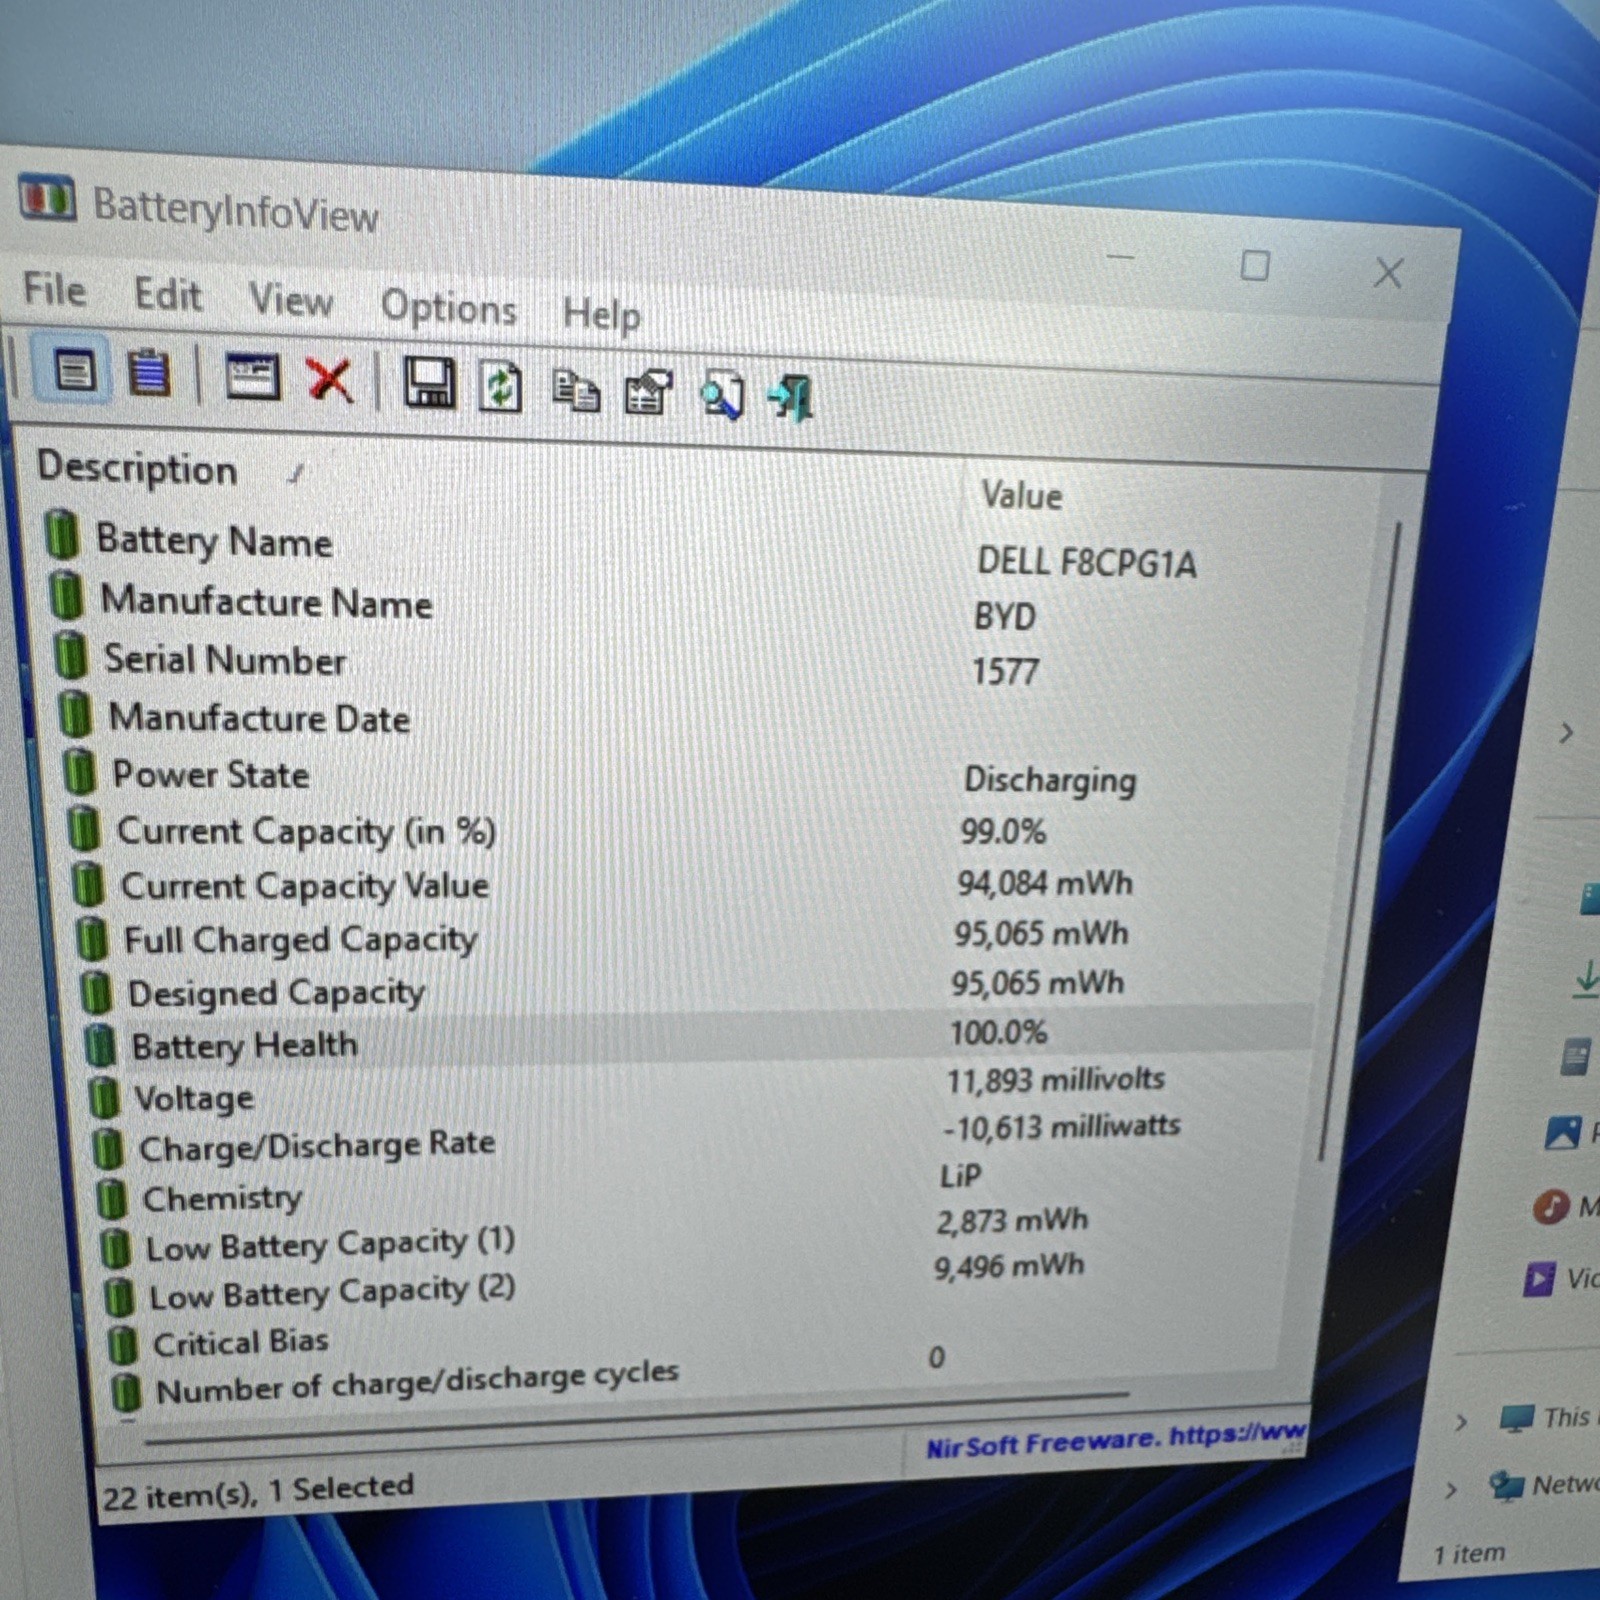This screenshot has width=1600, height=1600.
Task: Click the BYD manufacturer value
Action: [1005, 617]
